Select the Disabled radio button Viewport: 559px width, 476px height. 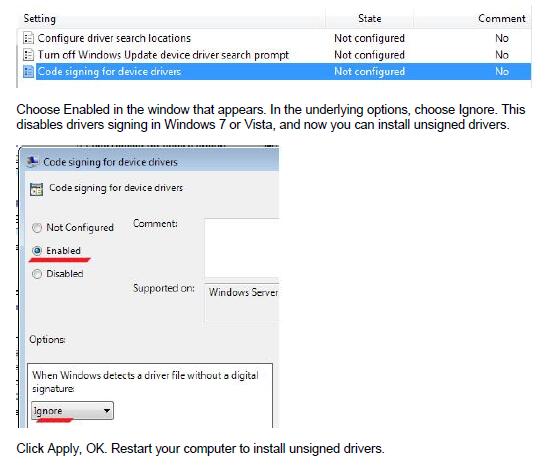[37, 274]
